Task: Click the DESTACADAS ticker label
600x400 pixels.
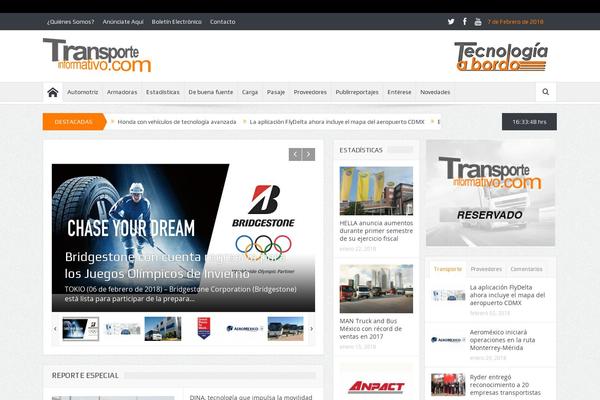Action: point(74,122)
